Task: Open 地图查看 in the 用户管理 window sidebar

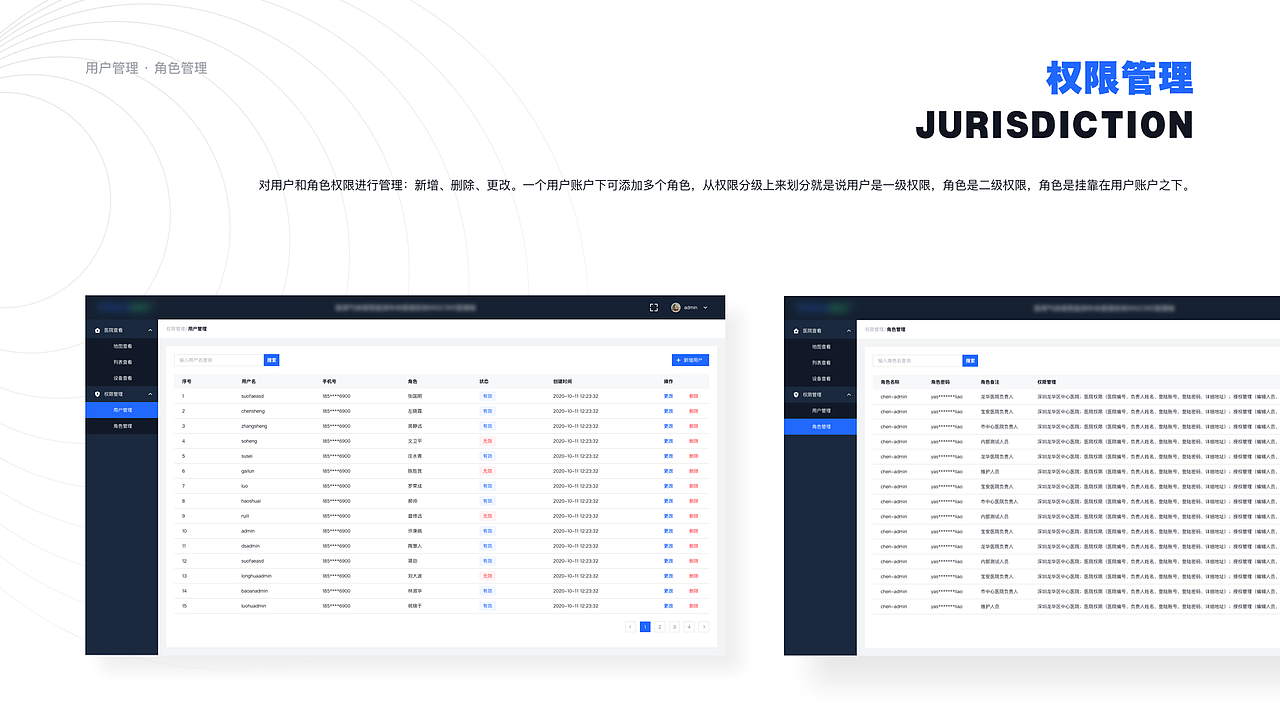Action: (122, 346)
